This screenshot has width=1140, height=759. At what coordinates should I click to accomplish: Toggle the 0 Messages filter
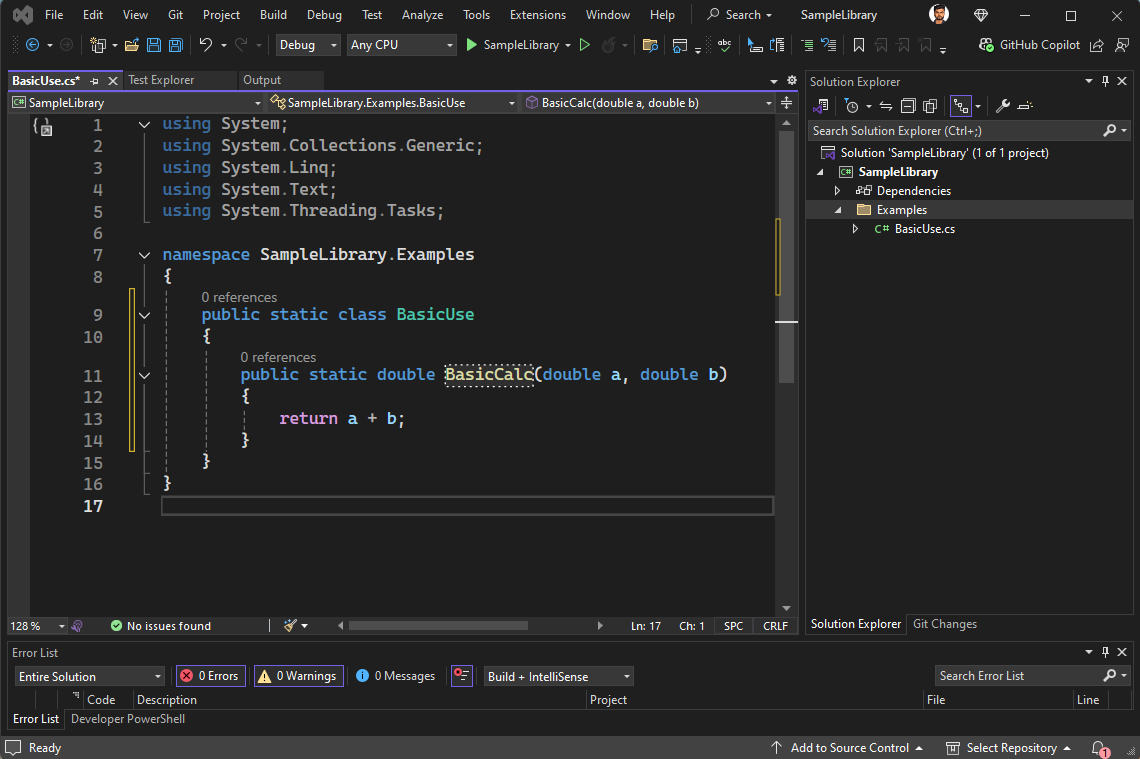click(x=396, y=676)
